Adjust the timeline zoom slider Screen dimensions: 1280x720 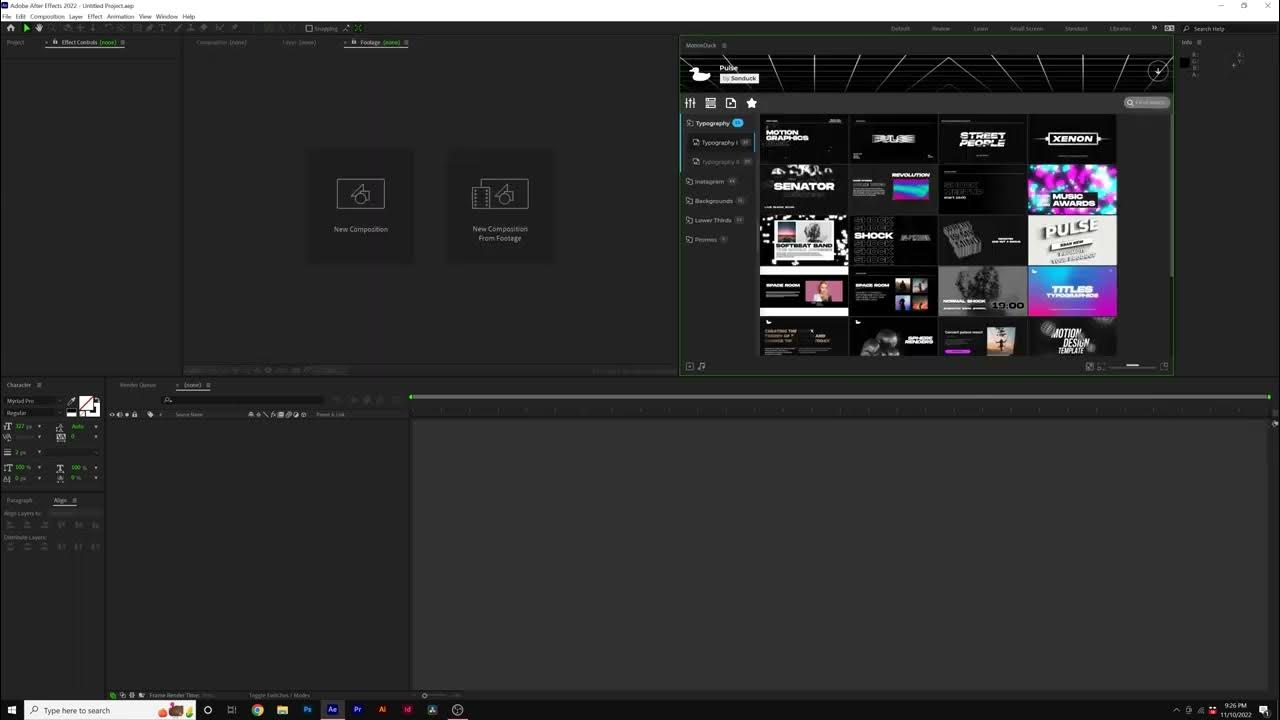pyautogui.click(x=425, y=695)
